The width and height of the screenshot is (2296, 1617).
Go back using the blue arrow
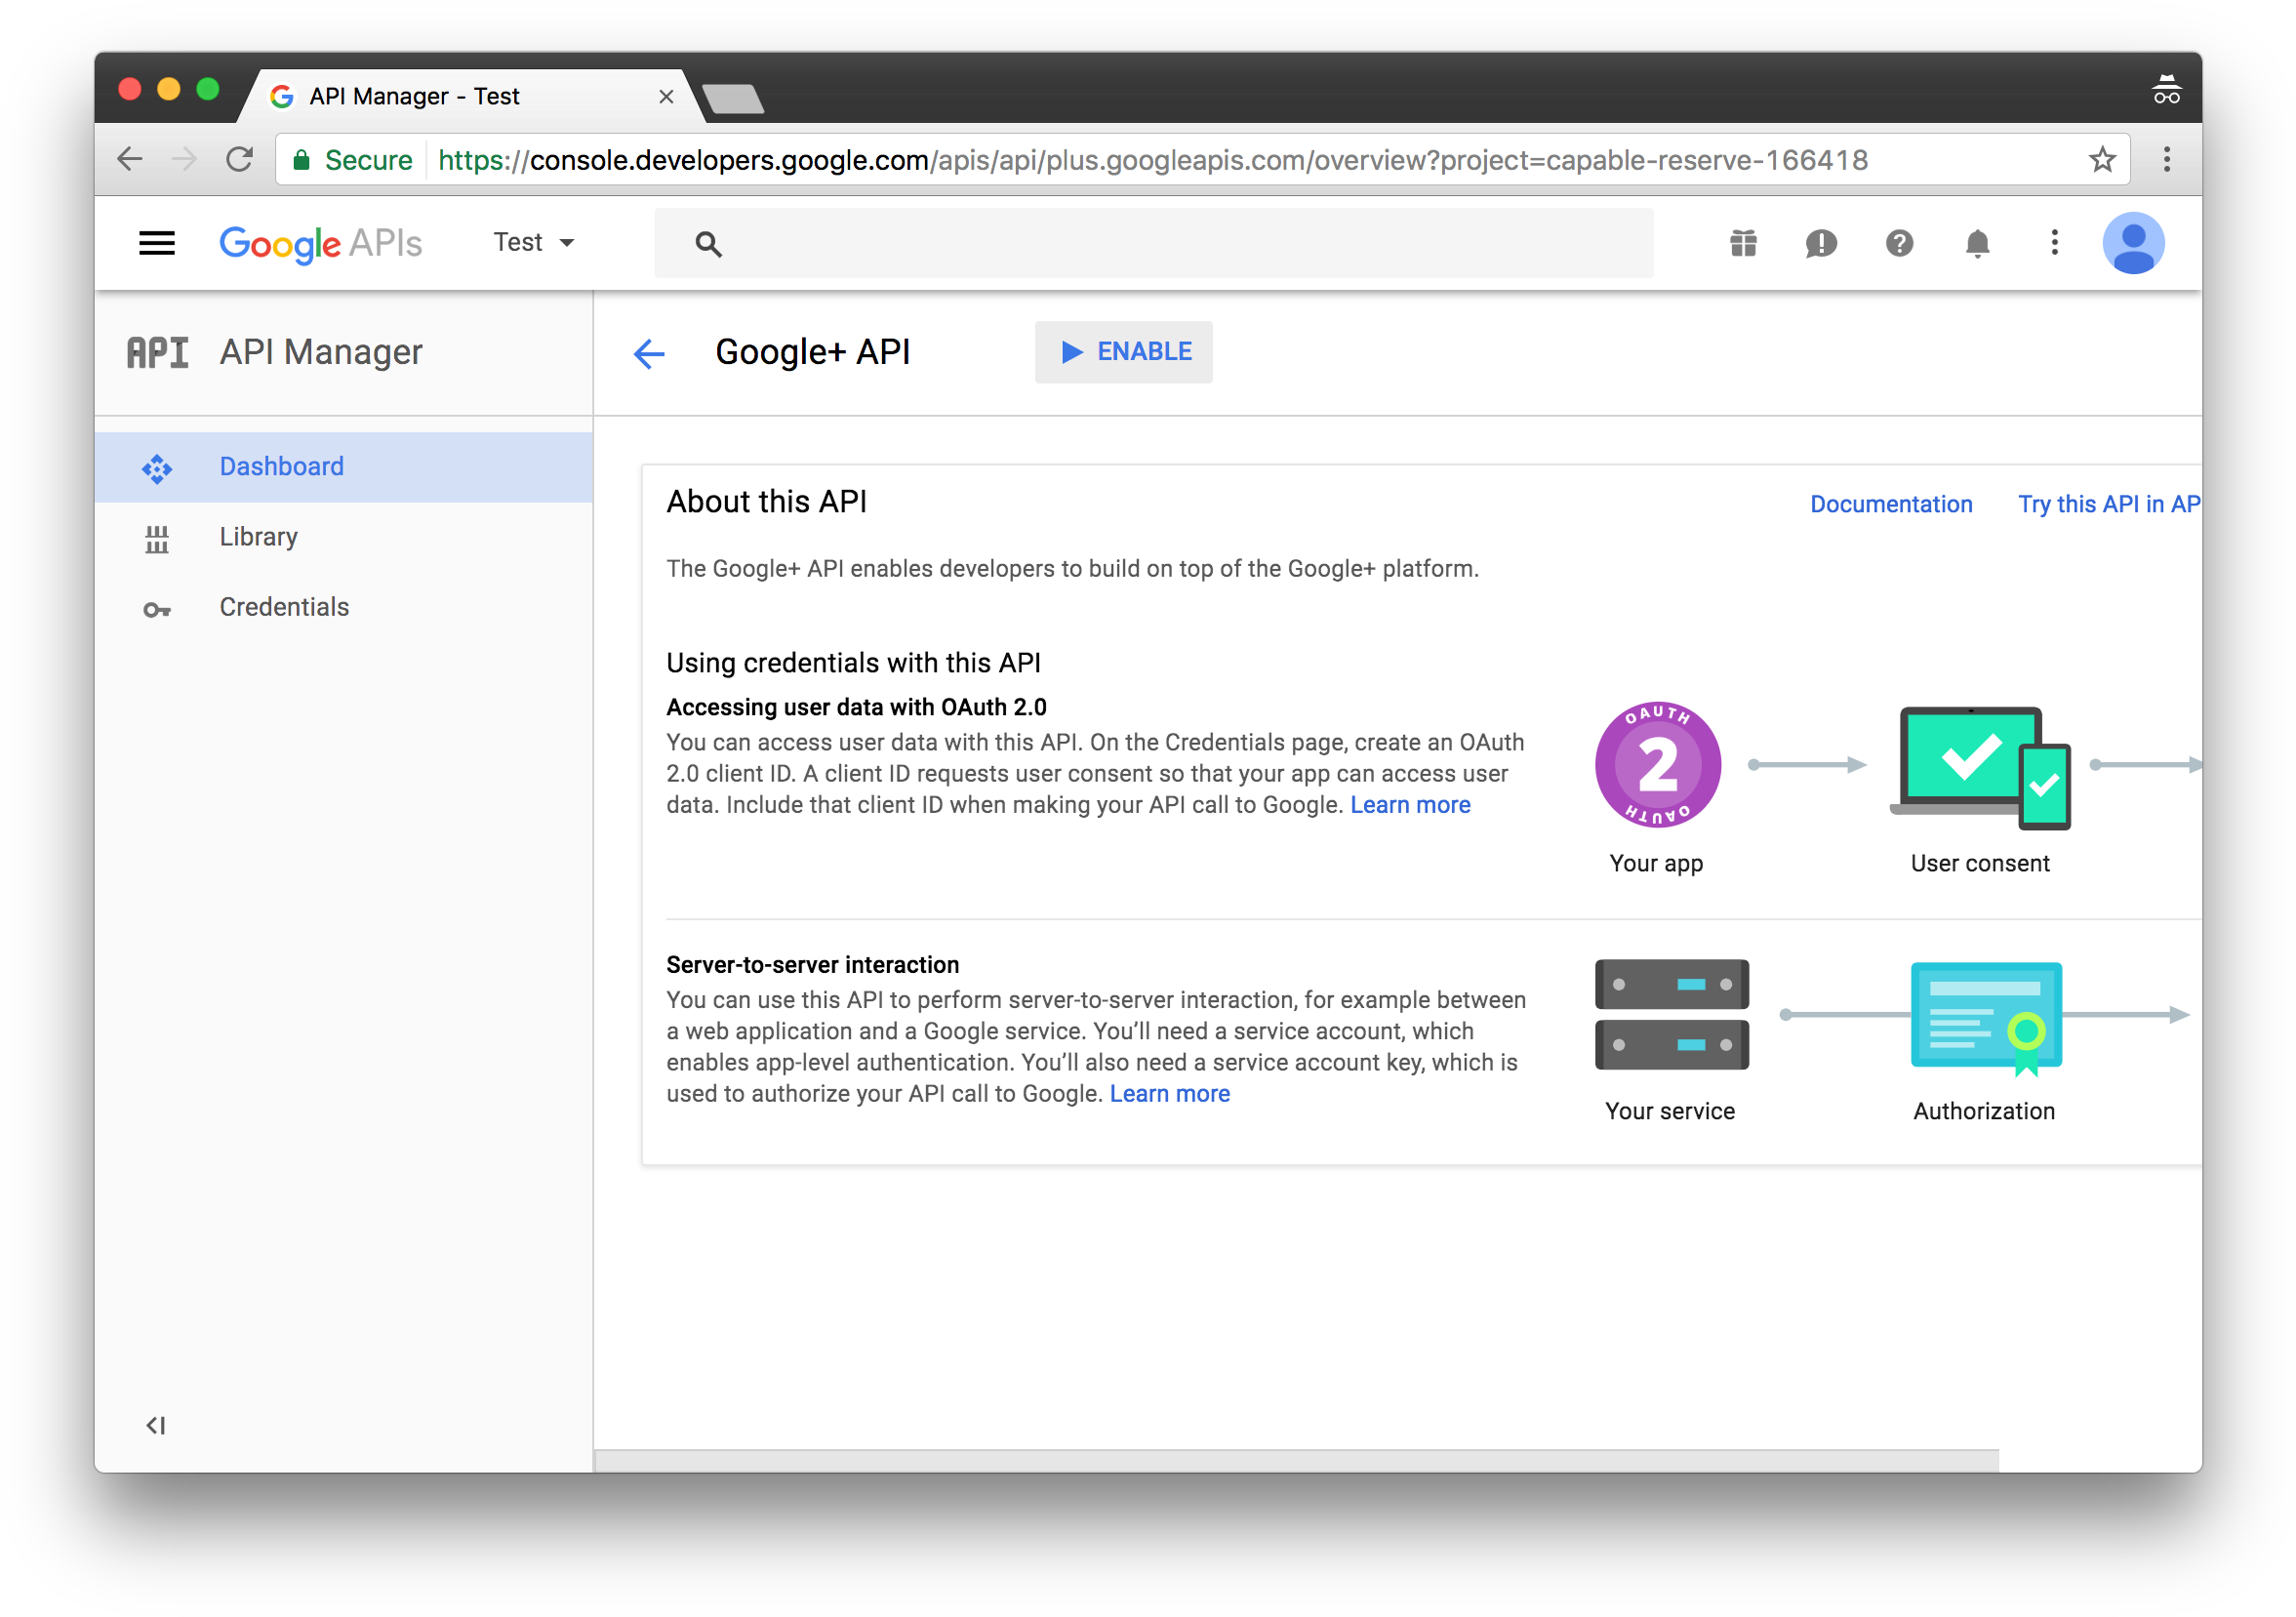(649, 353)
